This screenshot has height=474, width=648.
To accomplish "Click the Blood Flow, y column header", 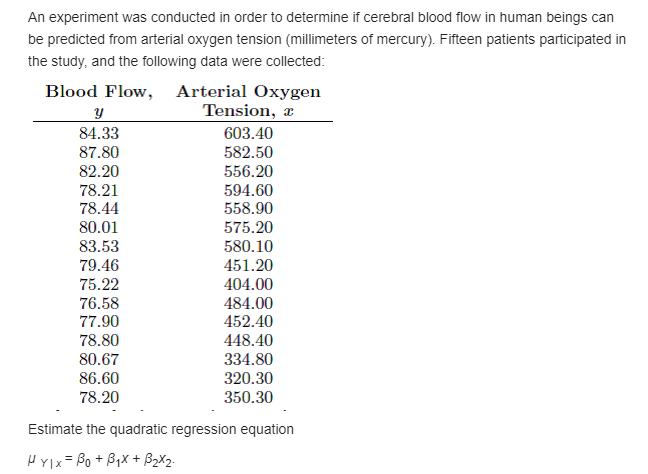I will pyautogui.click(x=99, y=101).
